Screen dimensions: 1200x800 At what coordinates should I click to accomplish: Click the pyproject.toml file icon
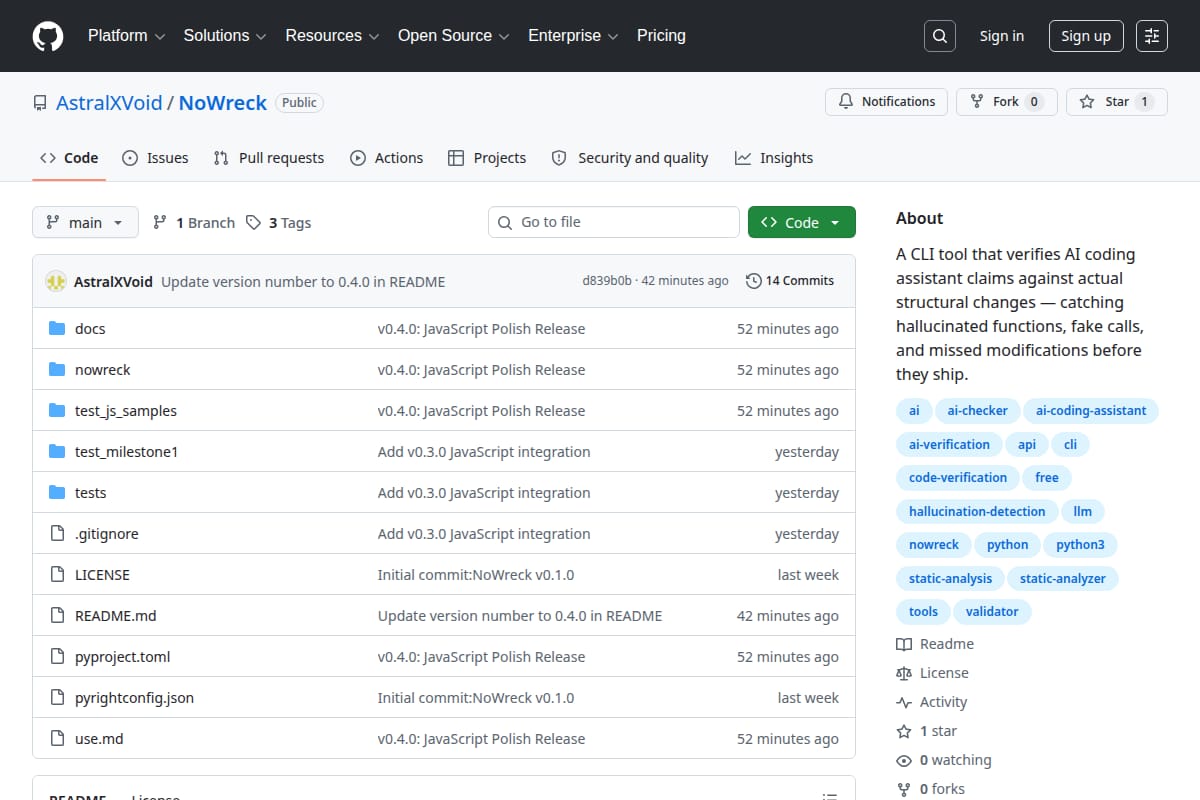tap(57, 657)
